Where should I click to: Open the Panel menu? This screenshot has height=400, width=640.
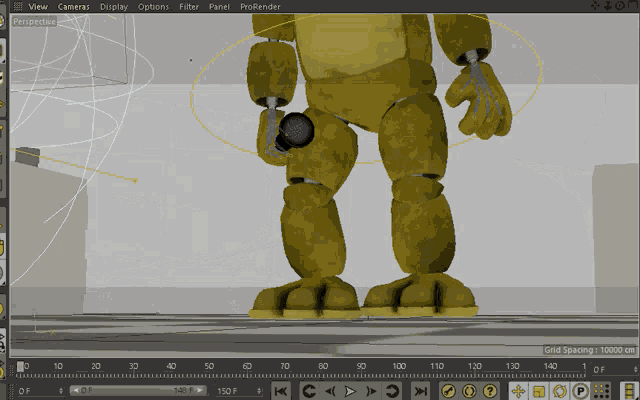coord(219,7)
